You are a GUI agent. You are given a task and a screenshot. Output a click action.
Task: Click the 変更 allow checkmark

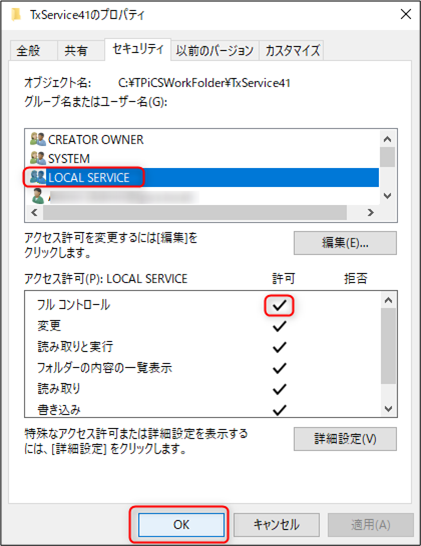click(279, 326)
